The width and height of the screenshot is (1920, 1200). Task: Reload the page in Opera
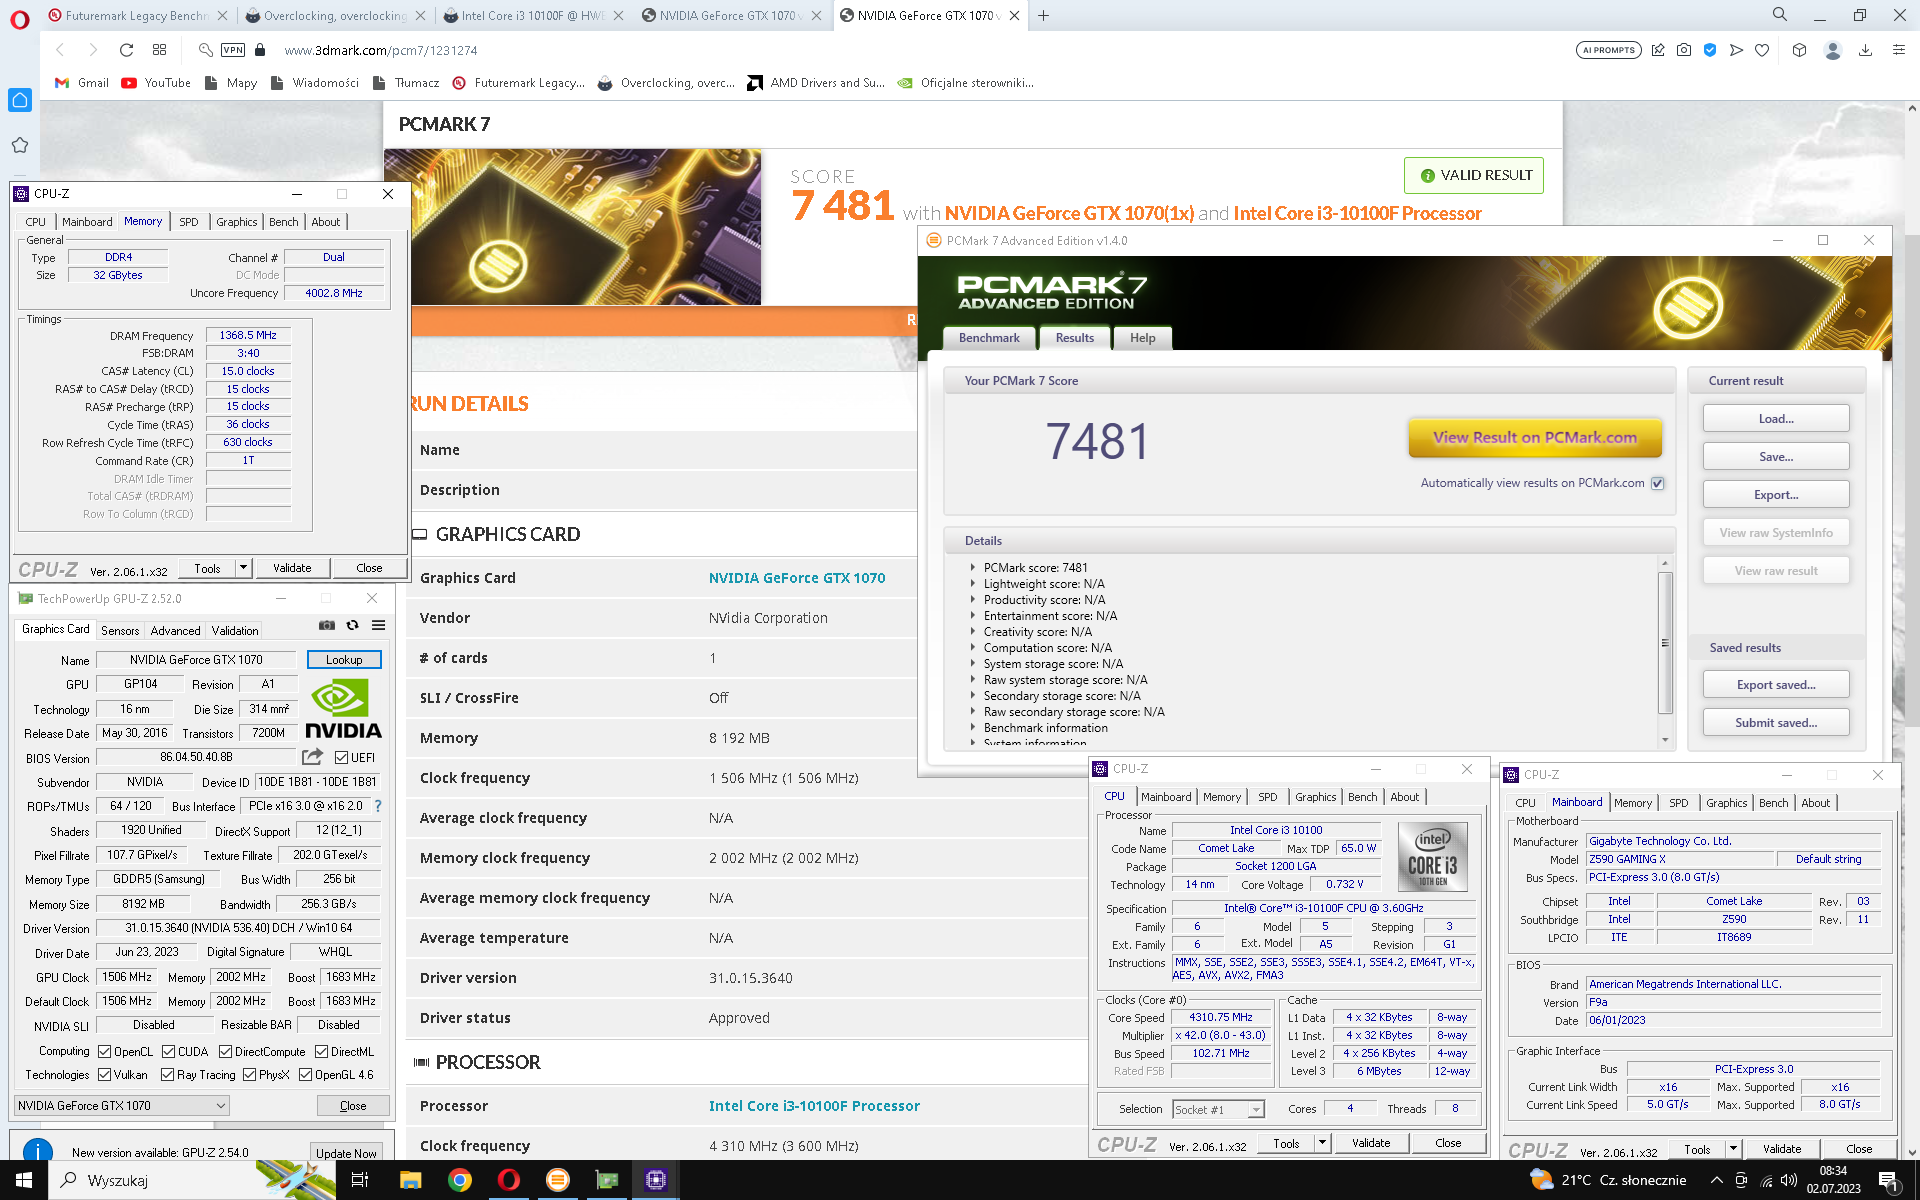click(126, 50)
